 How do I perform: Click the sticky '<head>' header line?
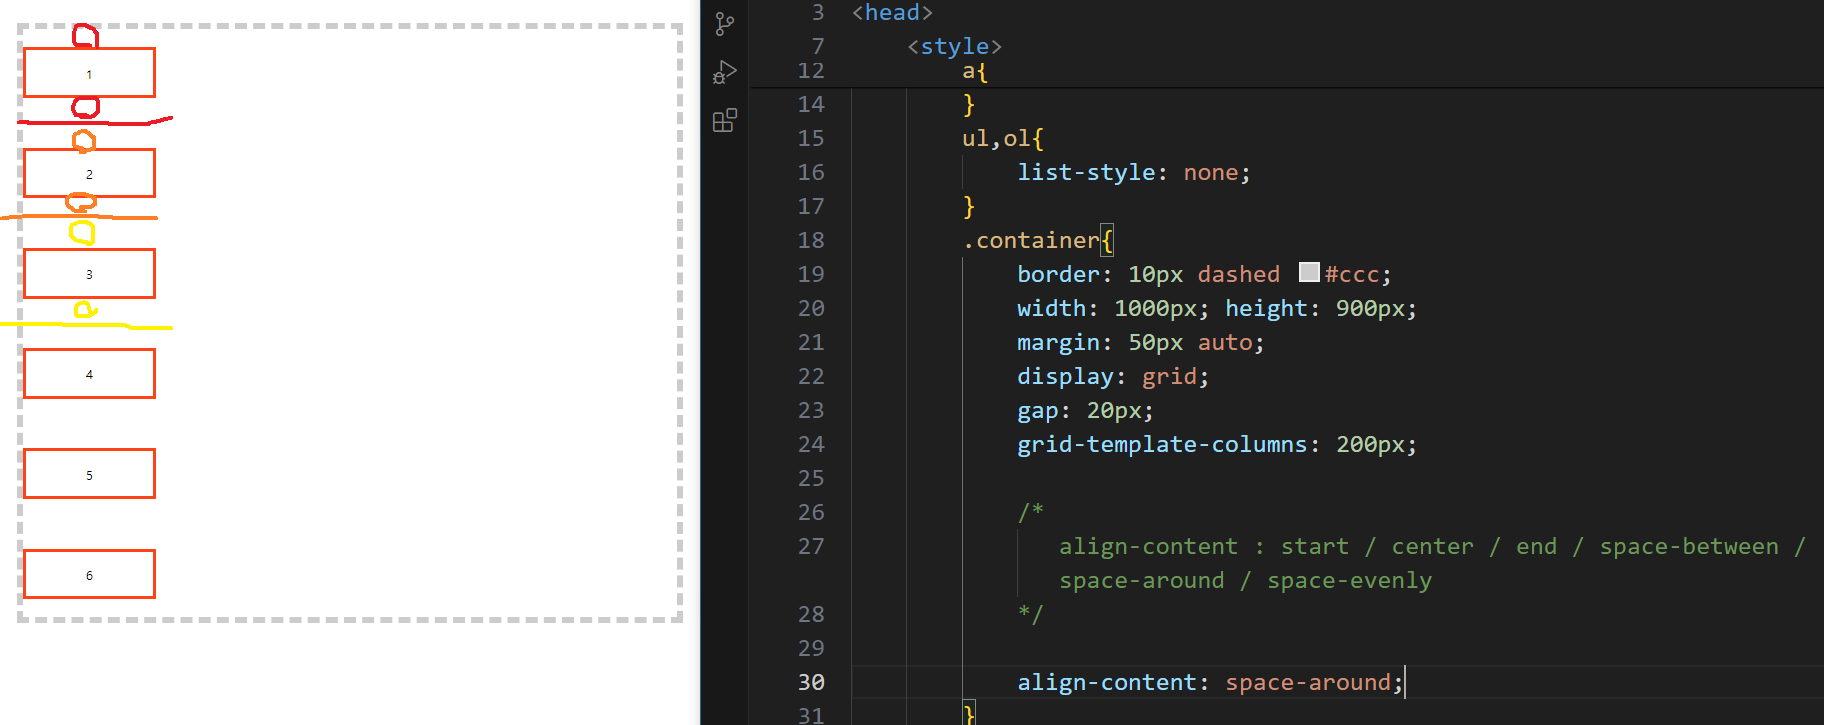click(x=892, y=12)
